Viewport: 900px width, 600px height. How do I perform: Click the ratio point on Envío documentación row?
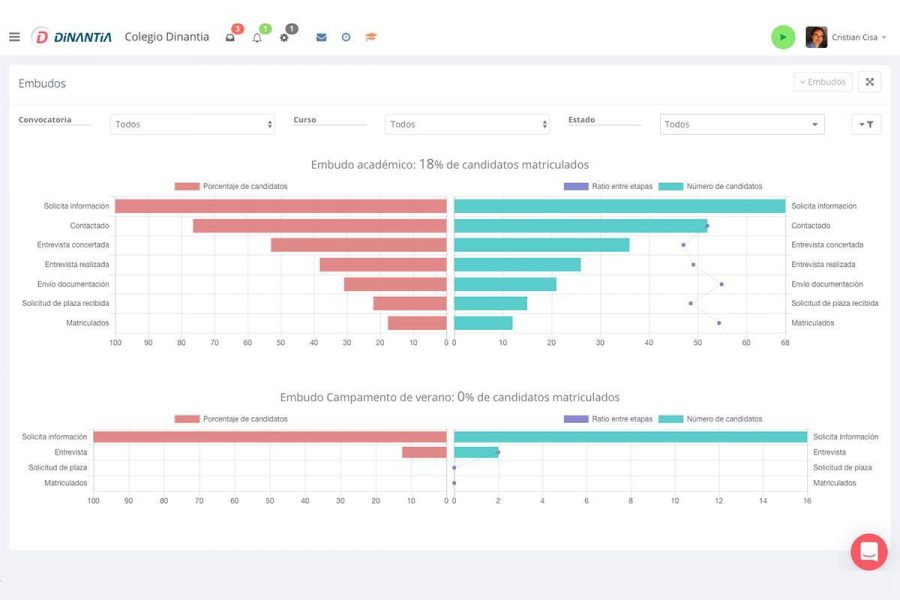click(x=721, y=284)
